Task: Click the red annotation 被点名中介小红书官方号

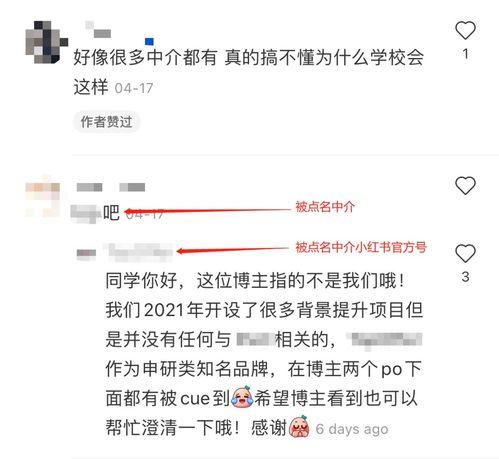Action: pos(361,247)
